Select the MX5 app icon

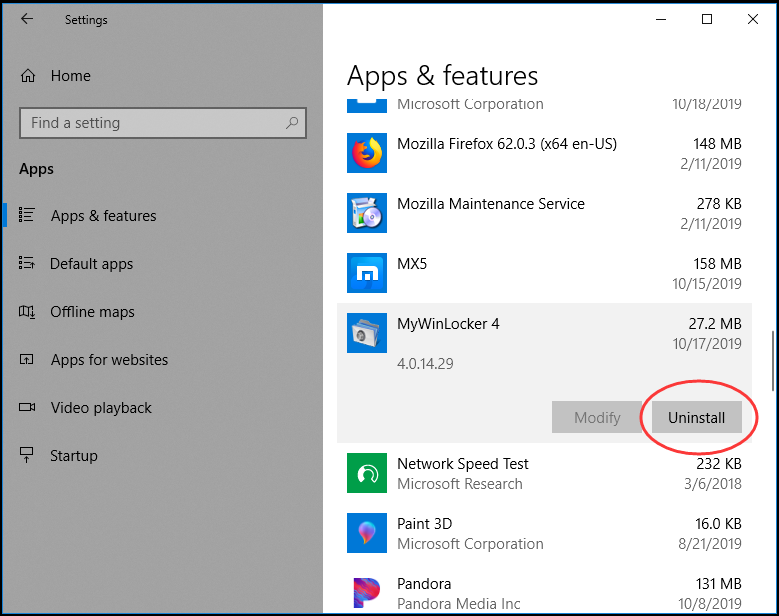tap(367, 273)
